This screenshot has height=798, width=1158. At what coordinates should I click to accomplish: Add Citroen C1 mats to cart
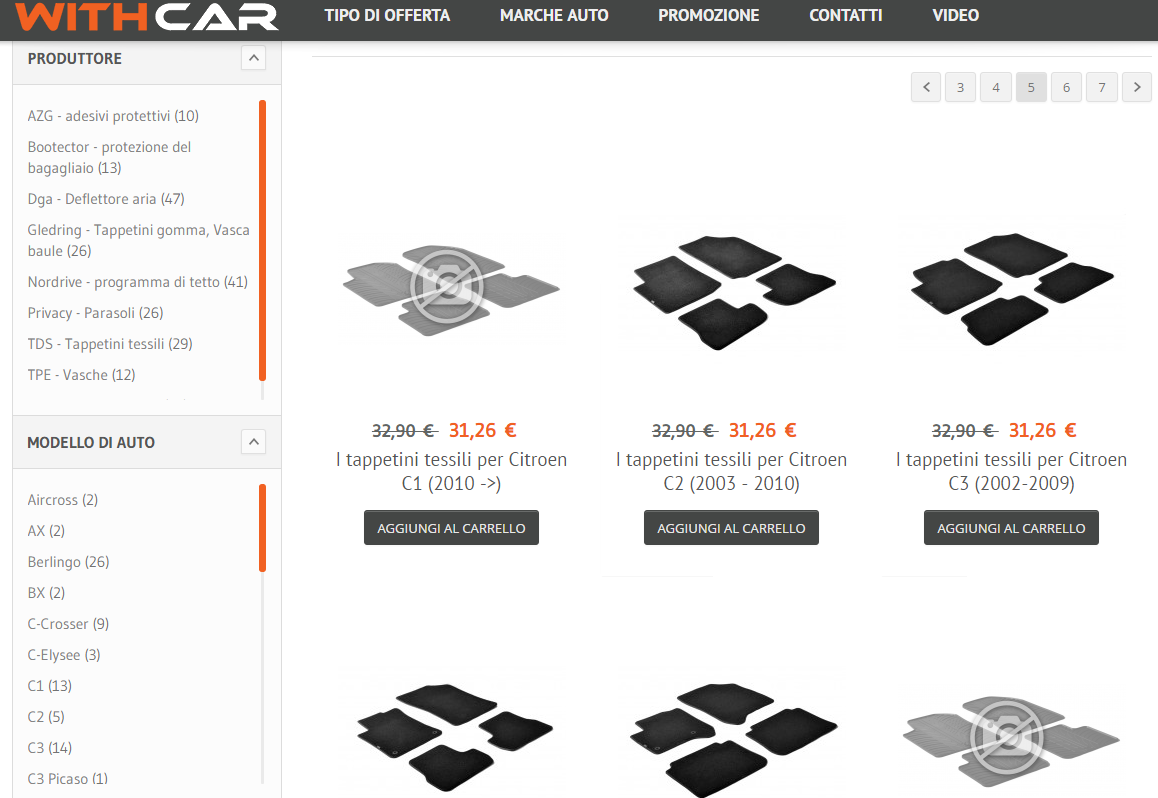point(451,528)
